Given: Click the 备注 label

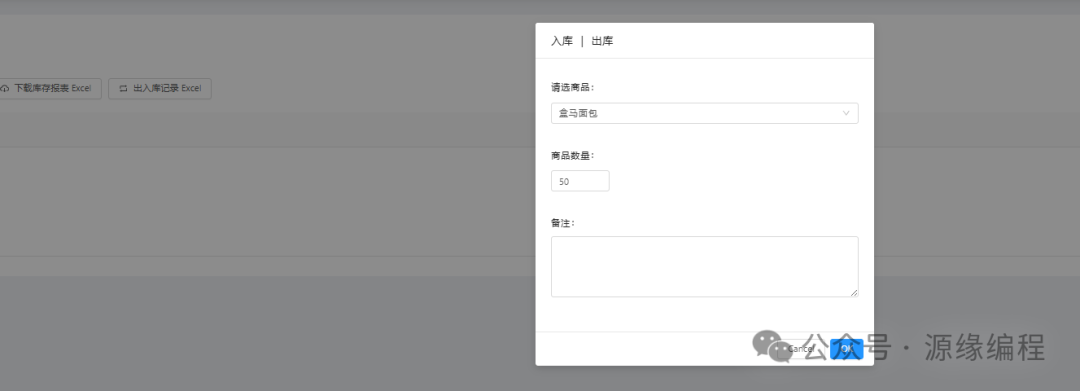Looking at the screenshot, I should 563,223.
